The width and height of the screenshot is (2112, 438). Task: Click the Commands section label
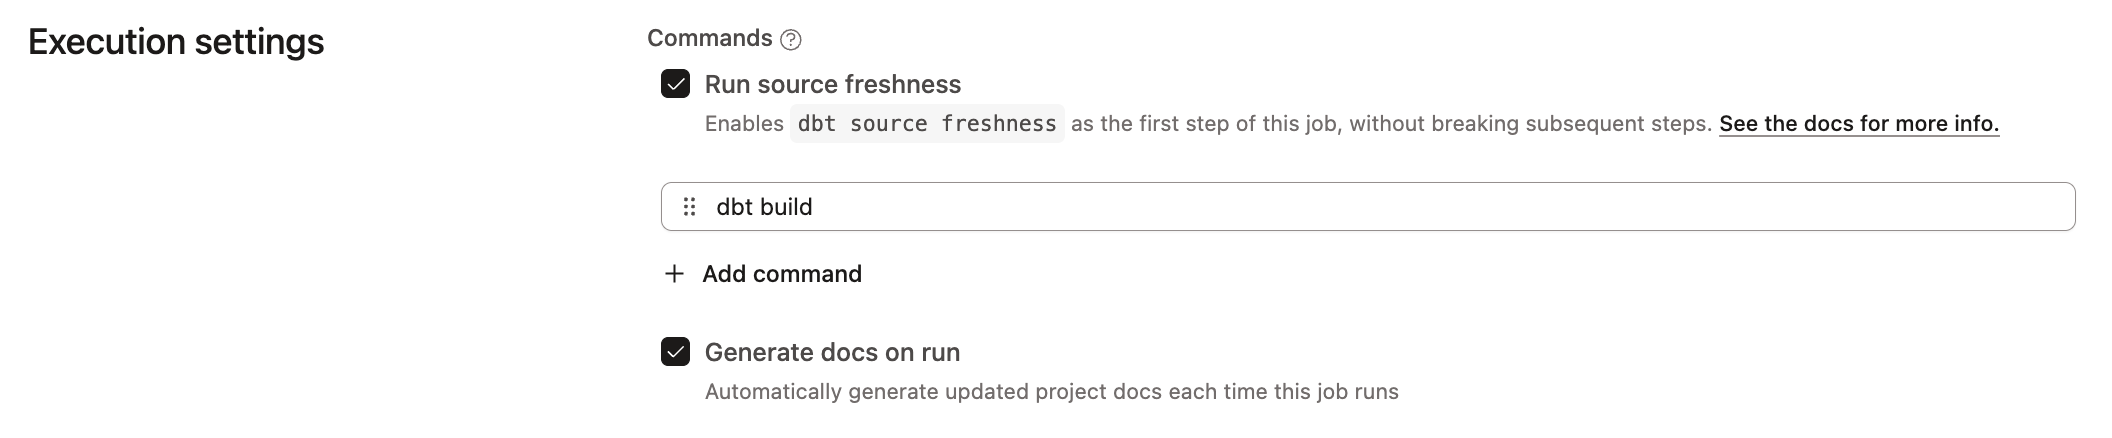coord(709,38)
